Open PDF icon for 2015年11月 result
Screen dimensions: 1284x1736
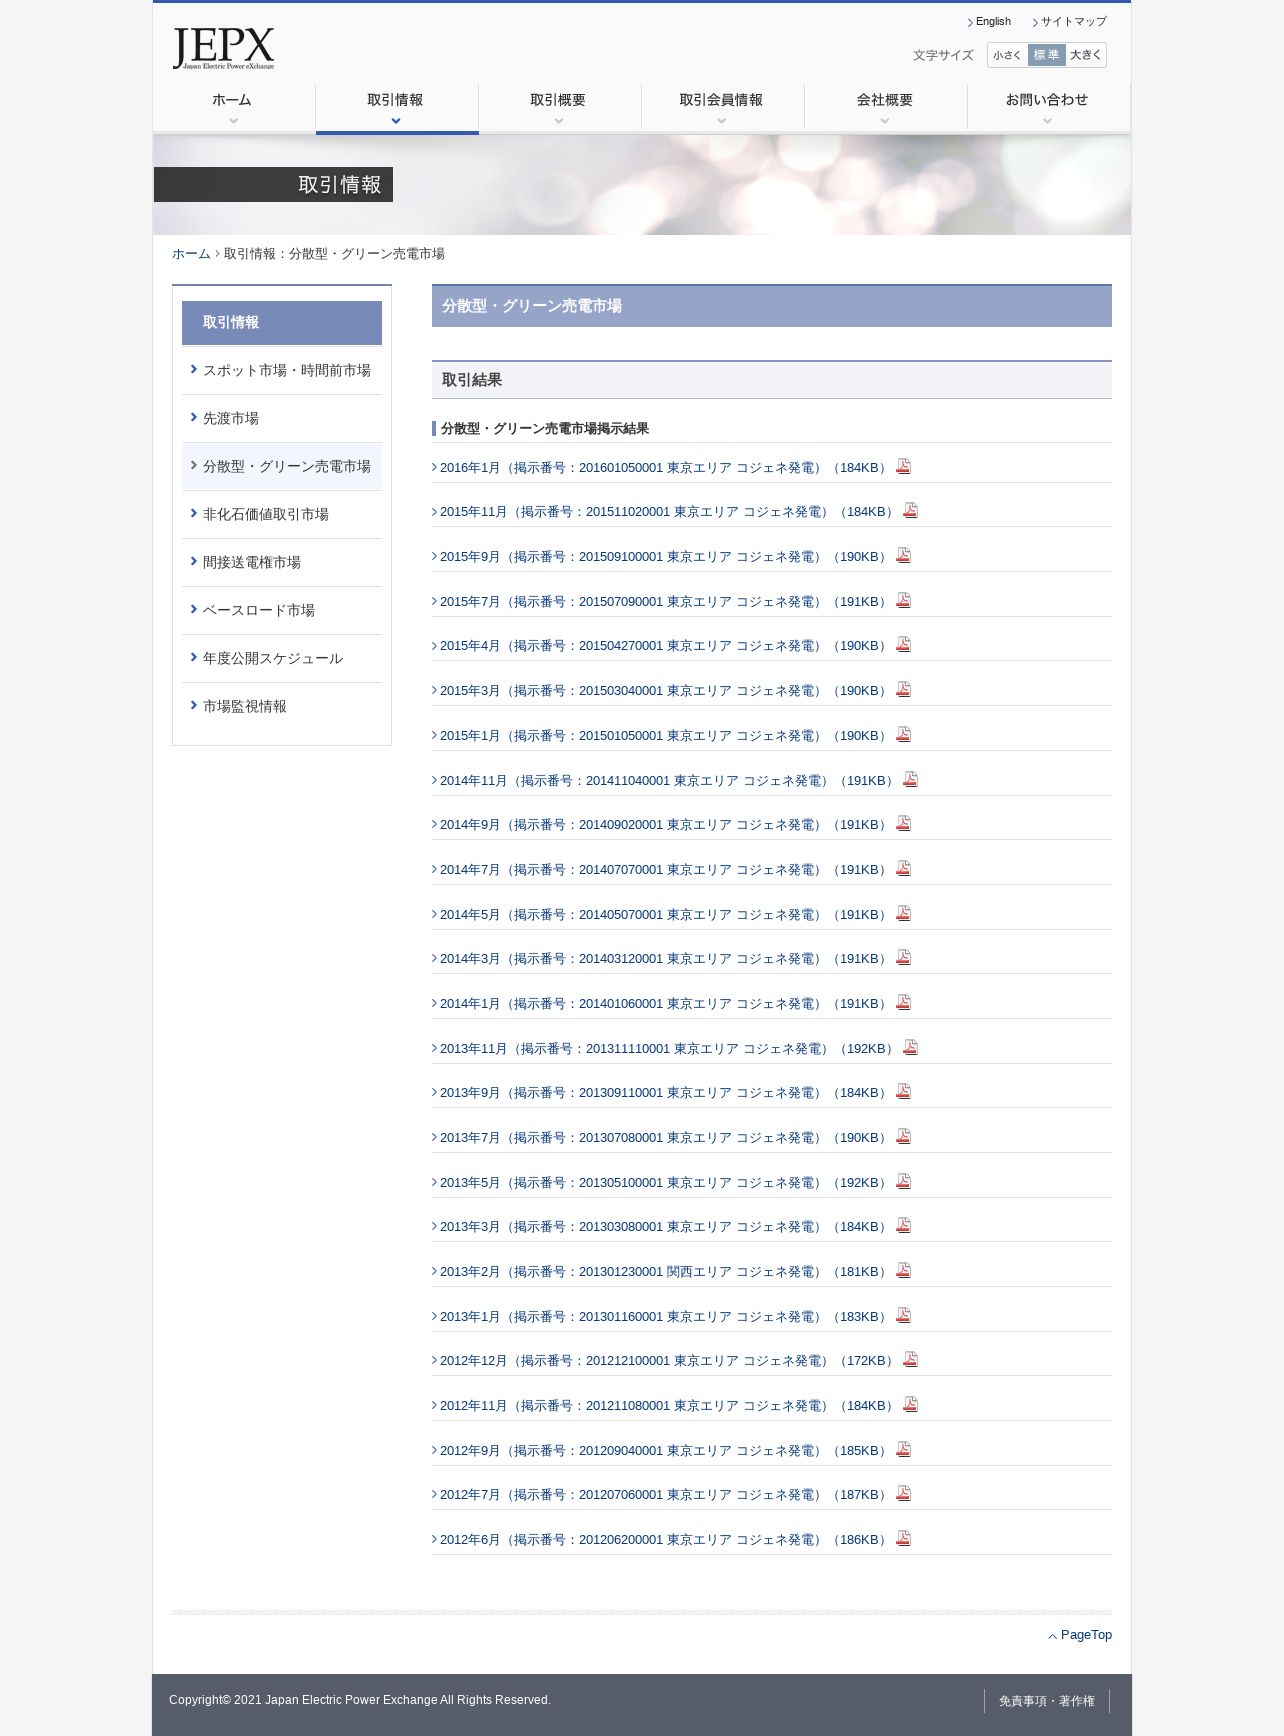click(x=911, y=510)
